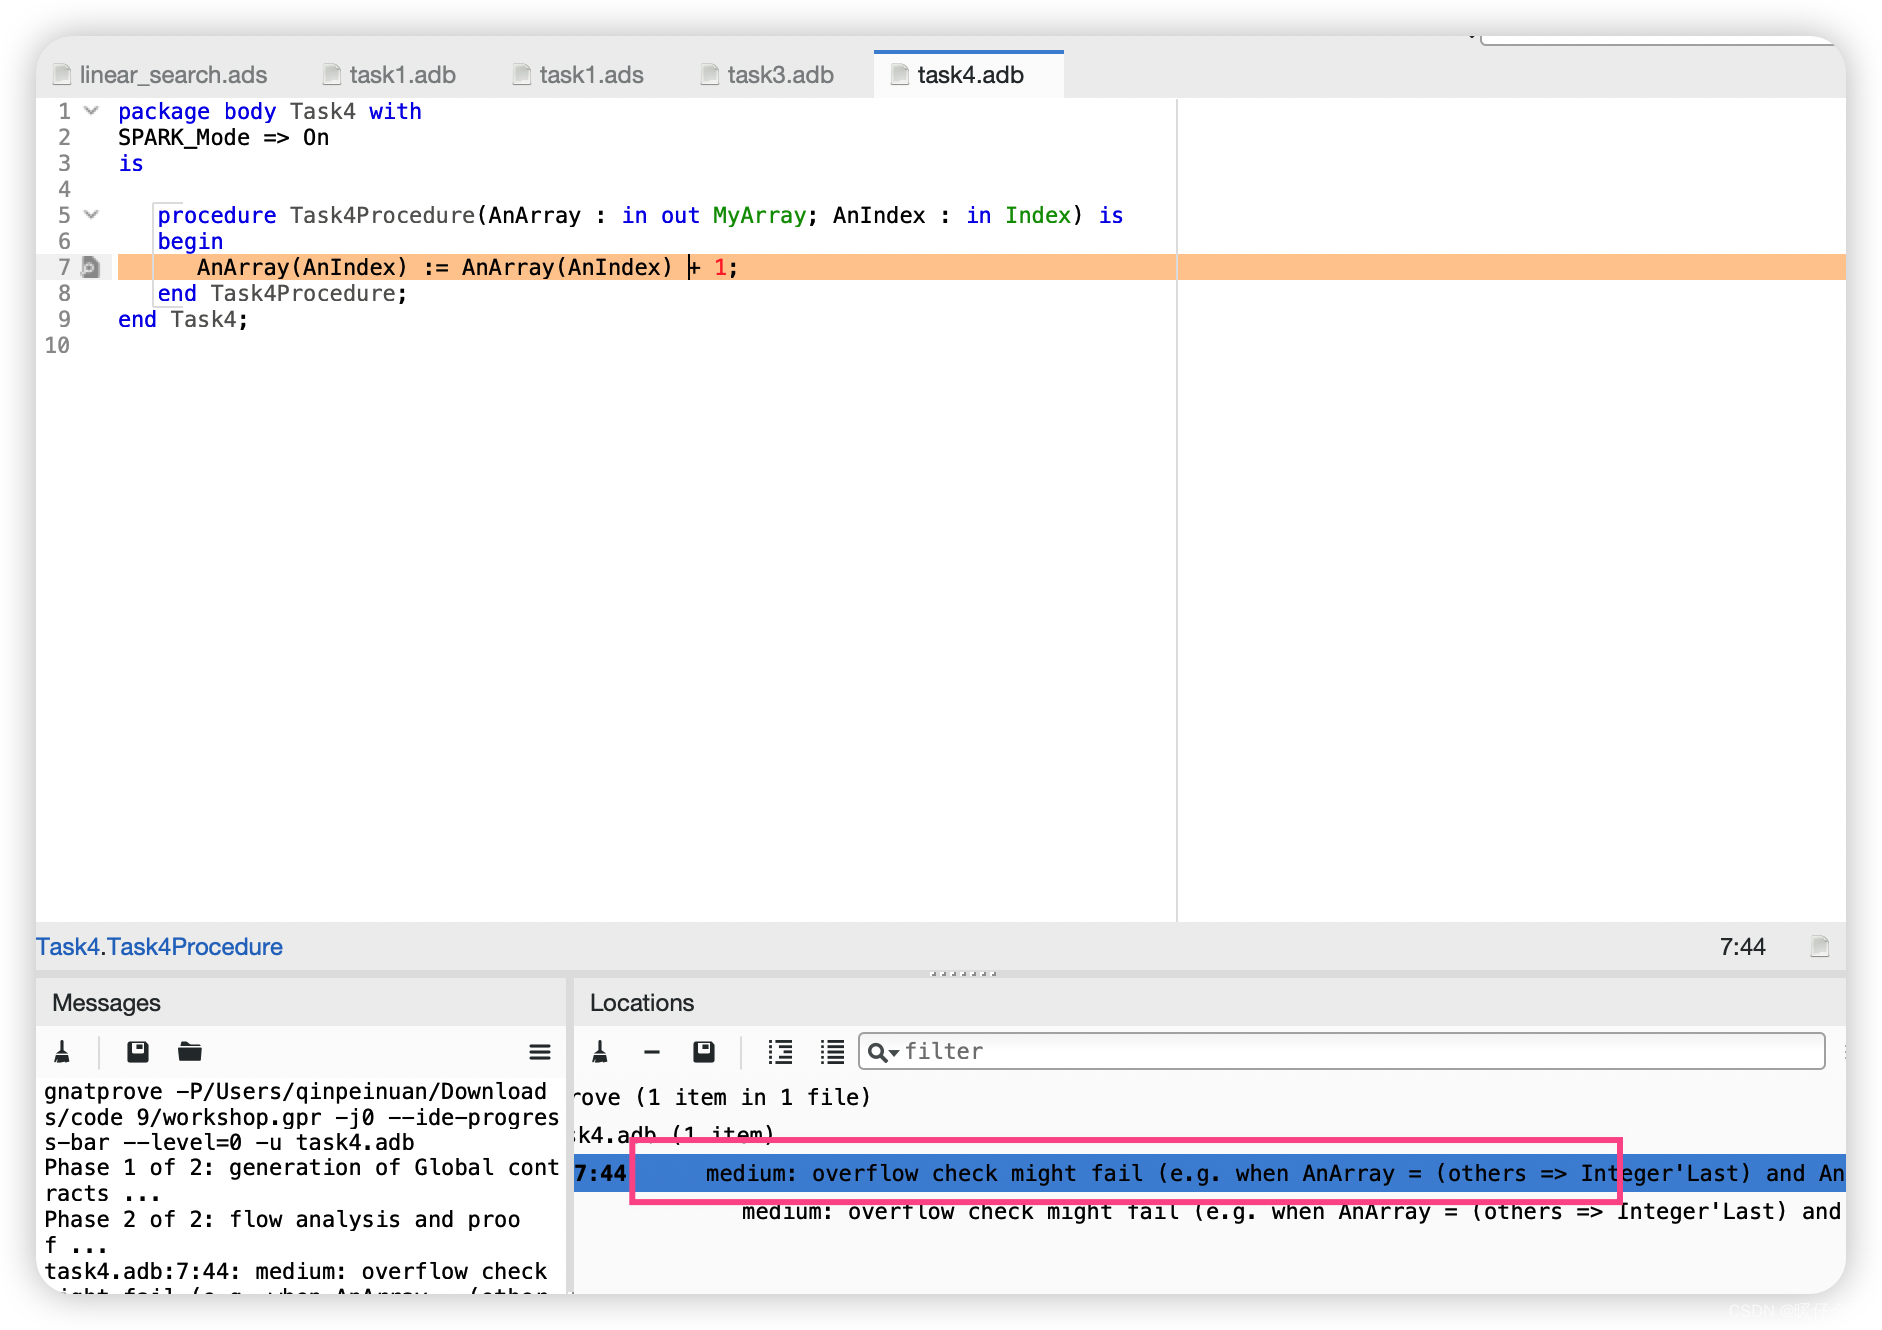Screen dimensions: 1882x1330
Task: Save the Messages panel contents to file
Action: tap(138, 1051)
